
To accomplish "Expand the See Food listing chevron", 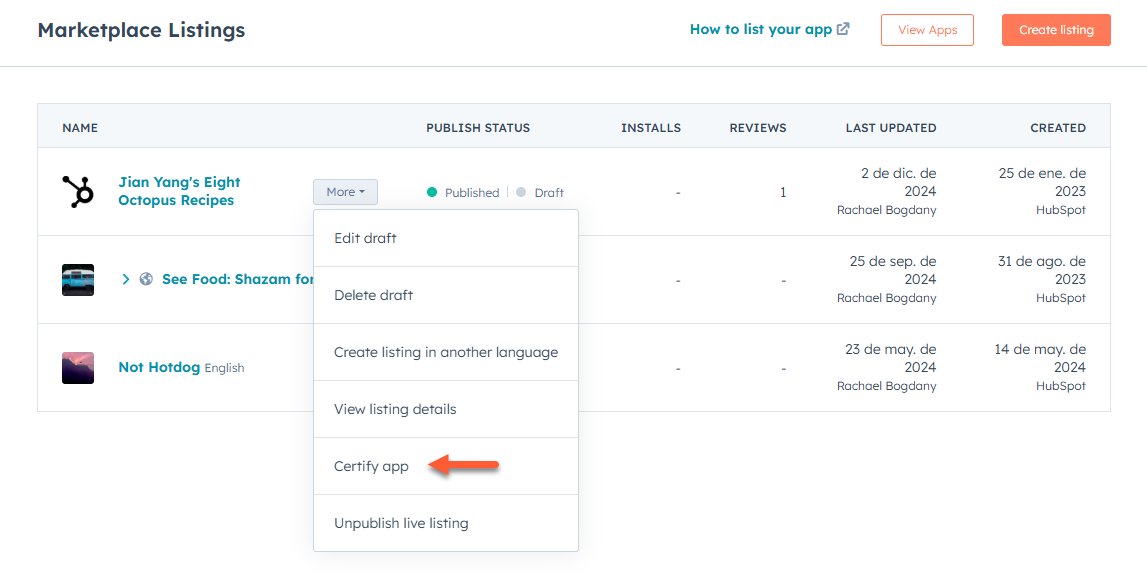I will click(x=126, y=280).
